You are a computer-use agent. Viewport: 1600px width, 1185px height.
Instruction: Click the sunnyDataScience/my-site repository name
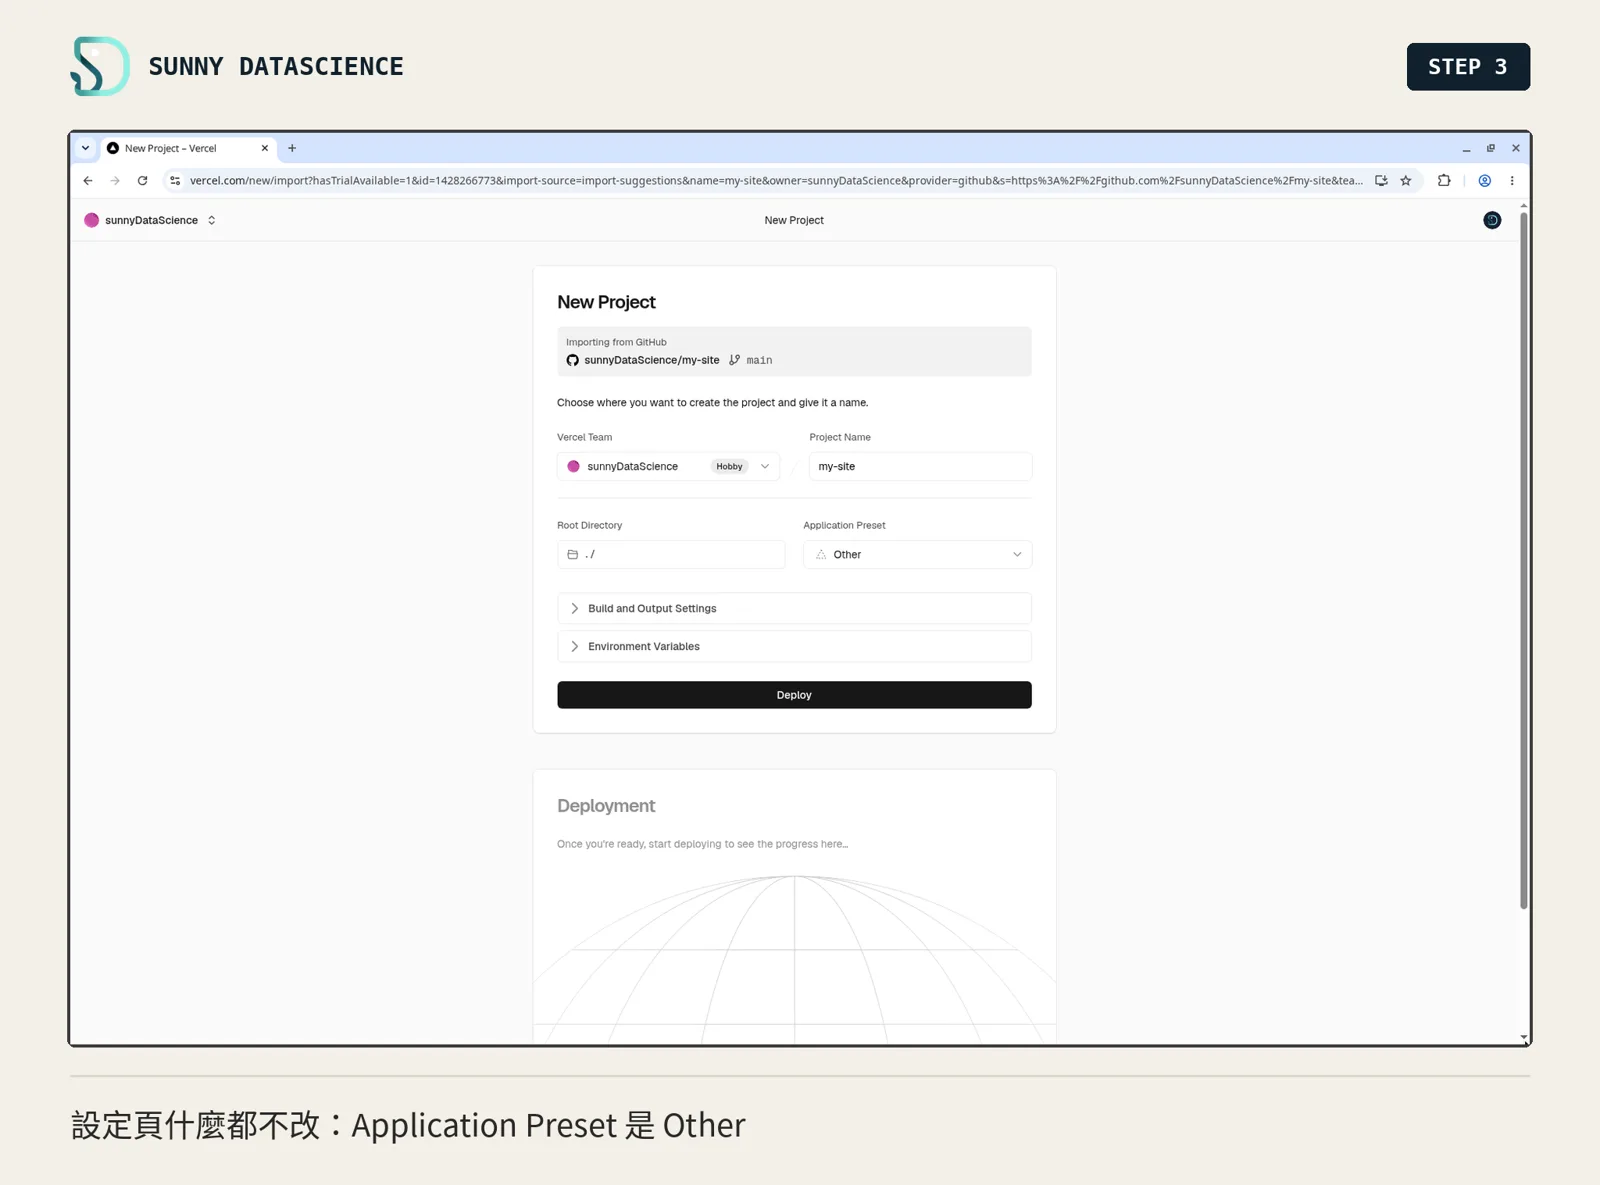click(652, 360)
